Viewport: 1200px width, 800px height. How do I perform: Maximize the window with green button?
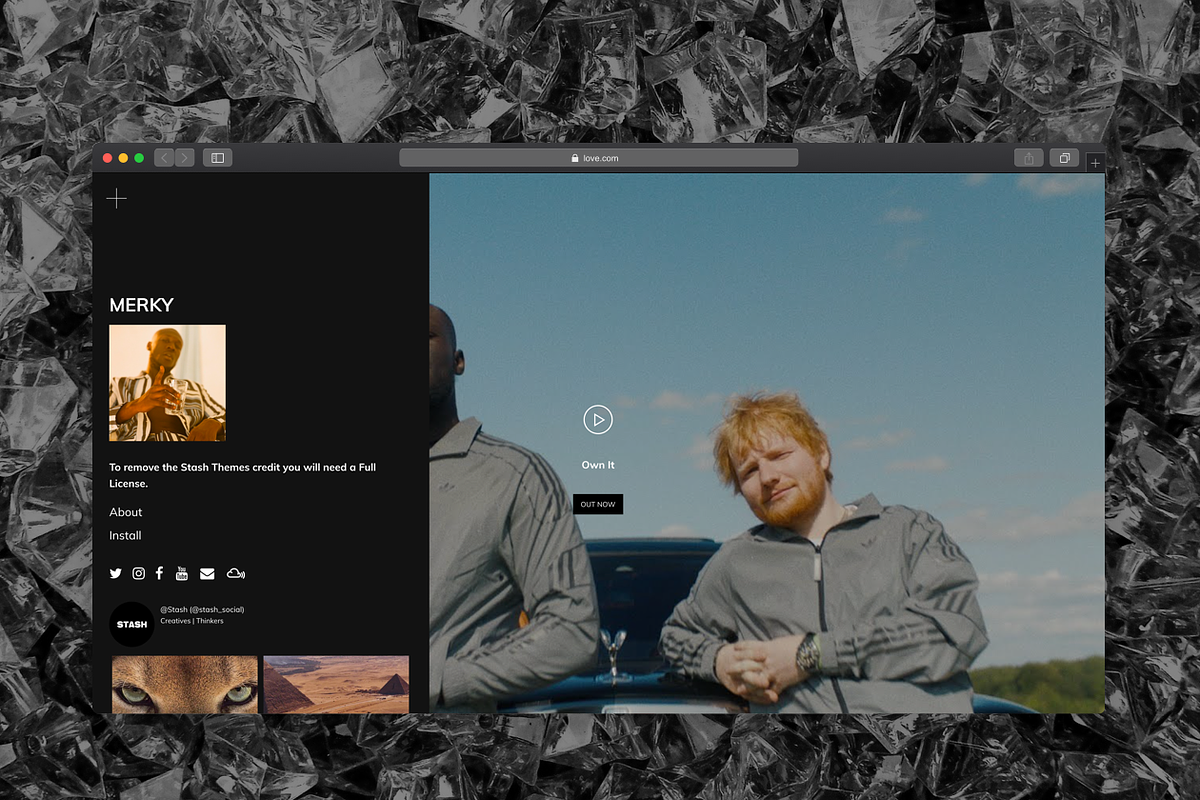pyautogui.click(x=140, y=158)
